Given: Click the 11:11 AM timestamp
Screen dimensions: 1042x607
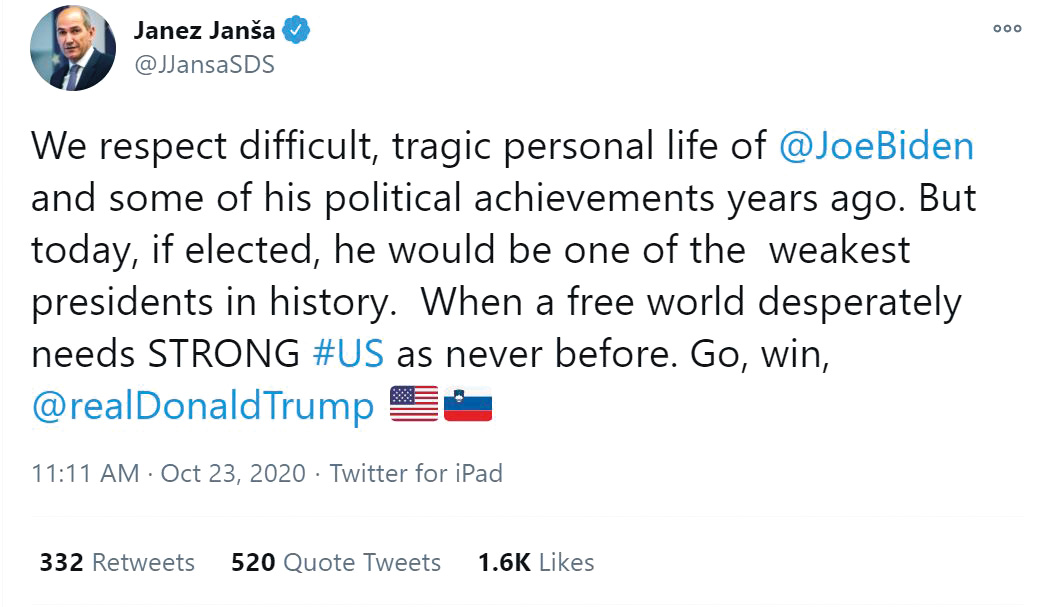Looking at the screenshot, I should pyautogui.click(x=85, y=473).
